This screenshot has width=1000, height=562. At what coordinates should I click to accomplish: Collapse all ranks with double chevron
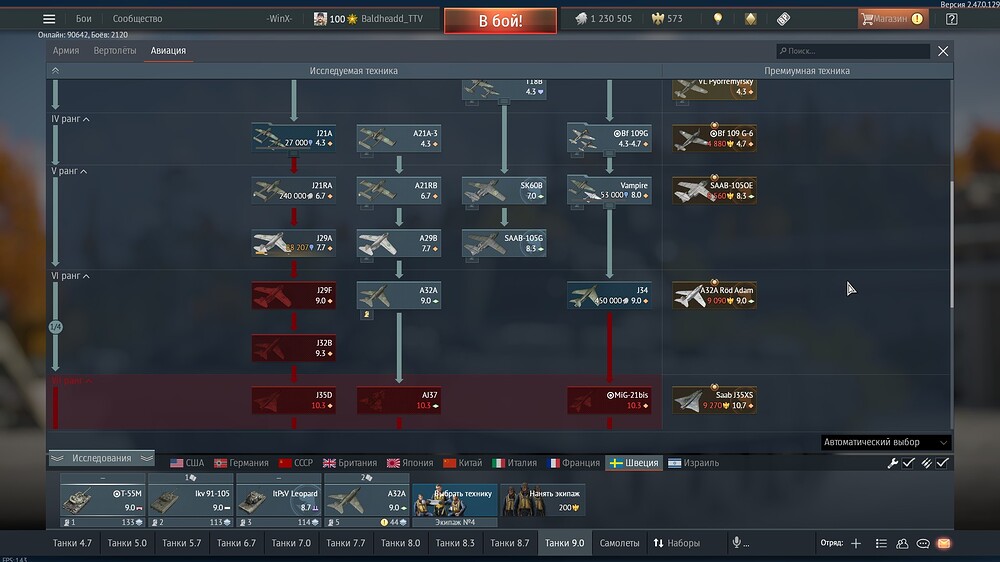click(55, 71)
